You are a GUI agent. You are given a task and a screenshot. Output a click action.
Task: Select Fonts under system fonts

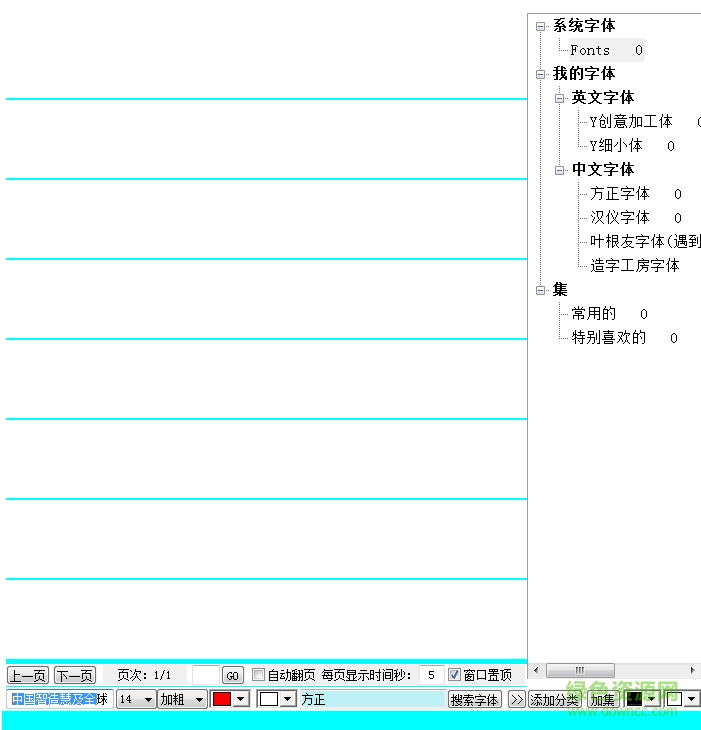tap(590, 50)
